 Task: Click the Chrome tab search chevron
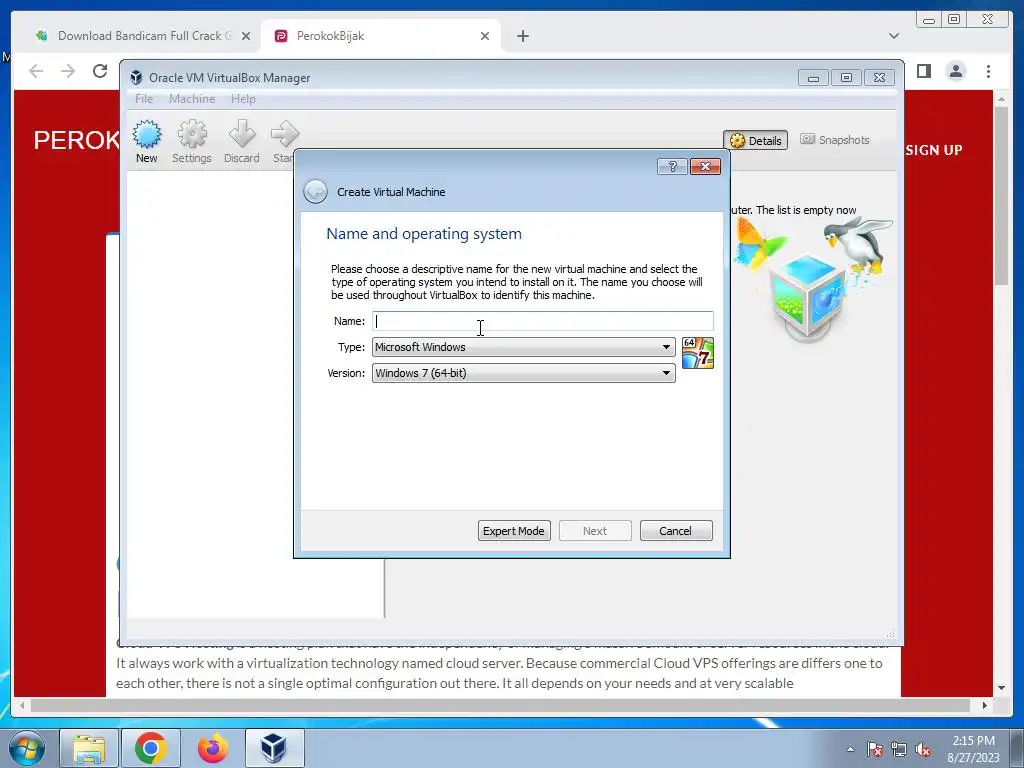894,36
